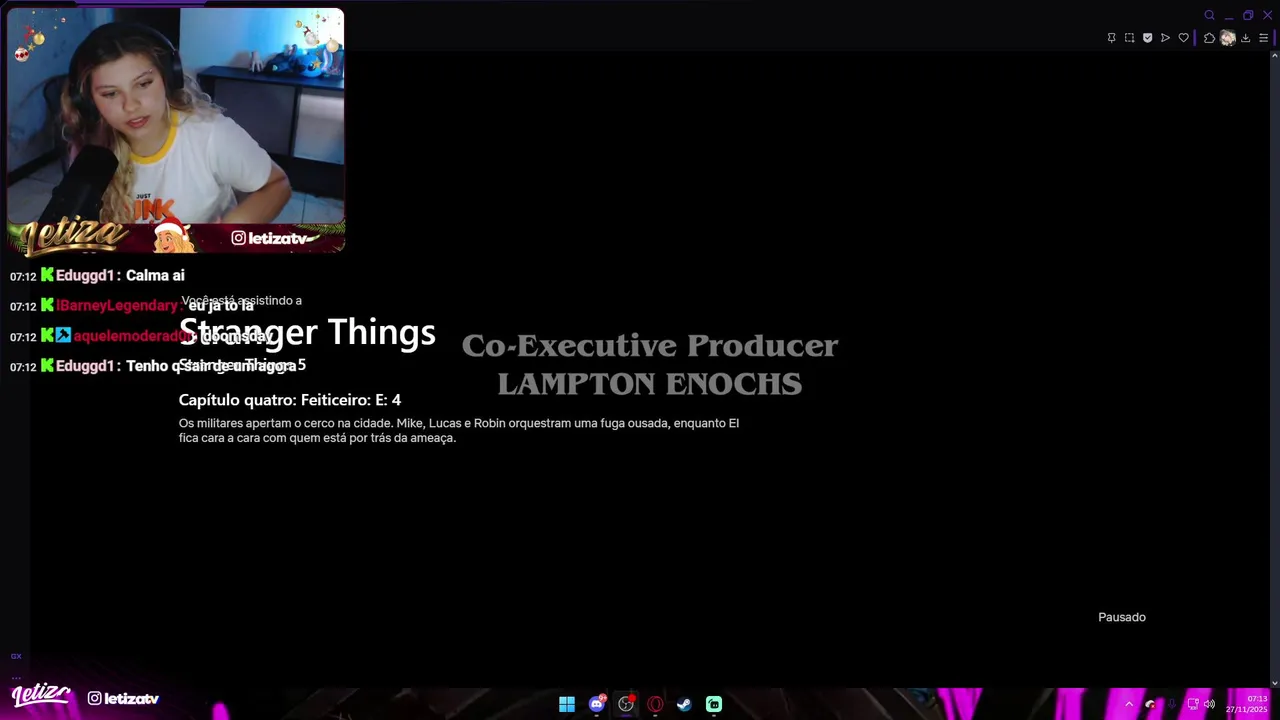This screenshot has height=720, width=1280.
Task: Open Opera GX from the taskbar
Action: click(x=655, y=704)
